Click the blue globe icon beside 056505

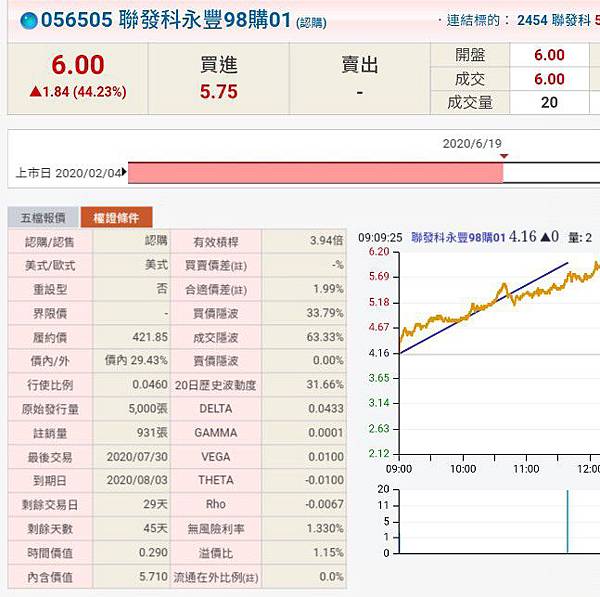click(29, 21)
